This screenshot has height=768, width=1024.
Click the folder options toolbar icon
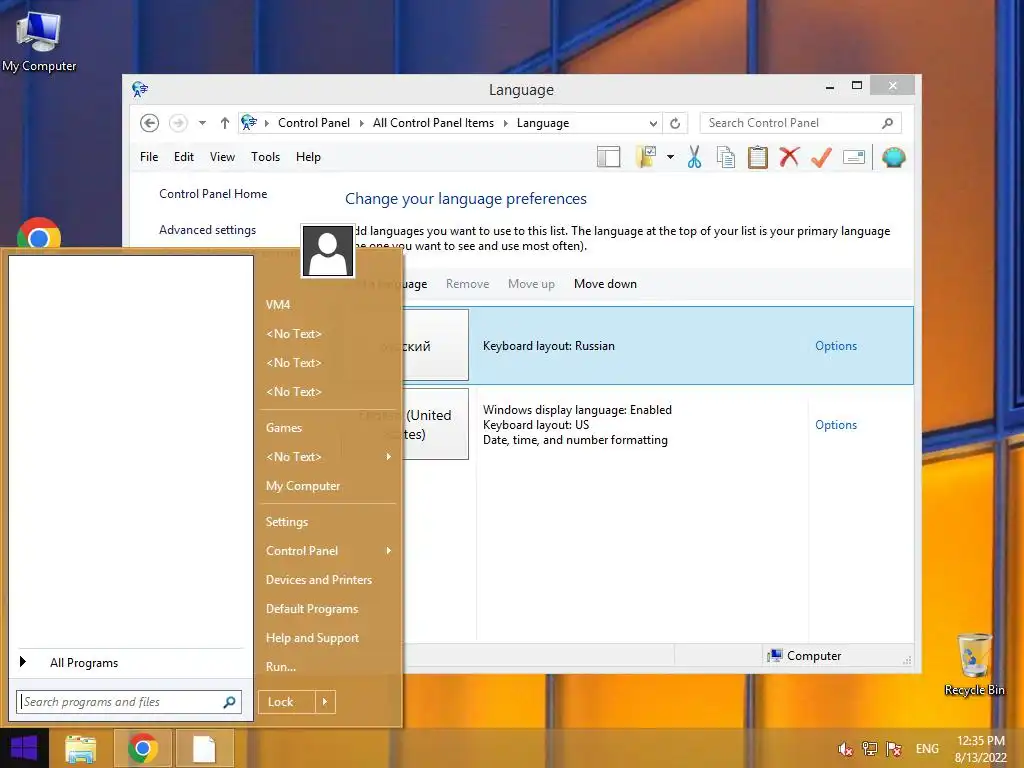pos(646,157)
